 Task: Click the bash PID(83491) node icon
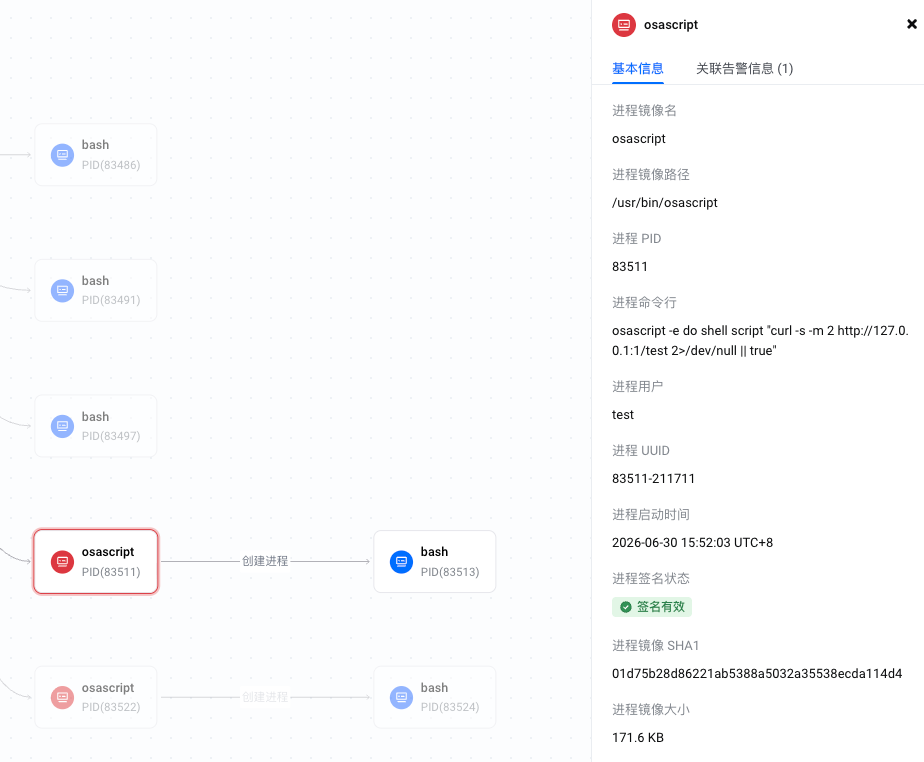tap(62, 291)
